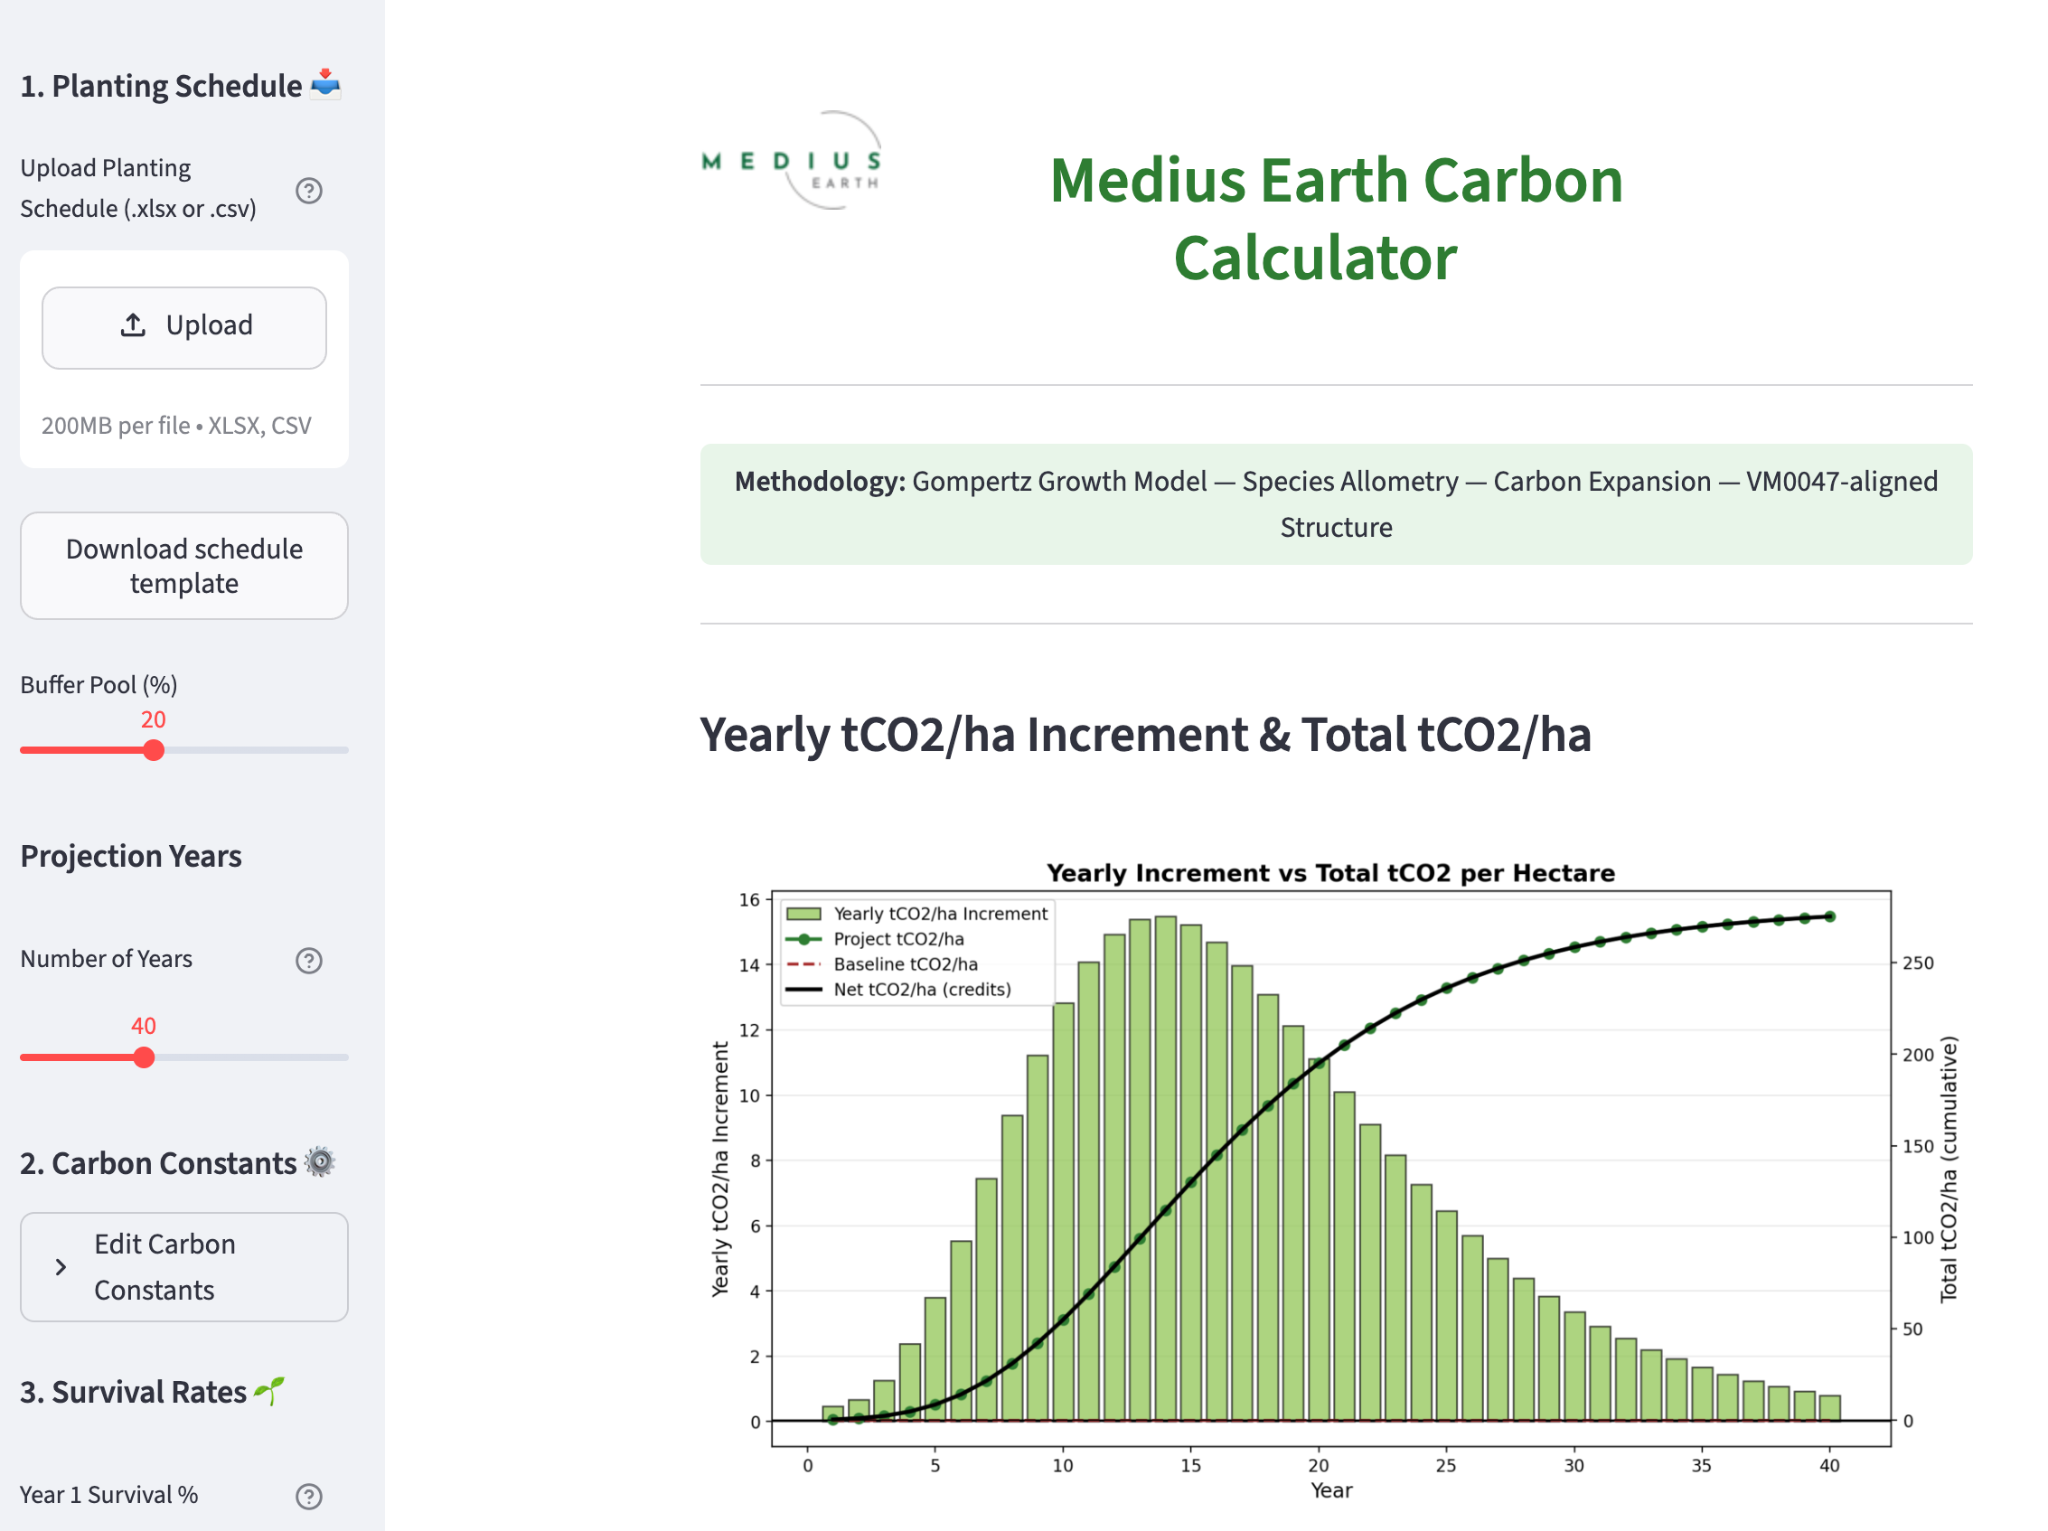Click the upload arrow icon in the Upload button

[133, 325]
